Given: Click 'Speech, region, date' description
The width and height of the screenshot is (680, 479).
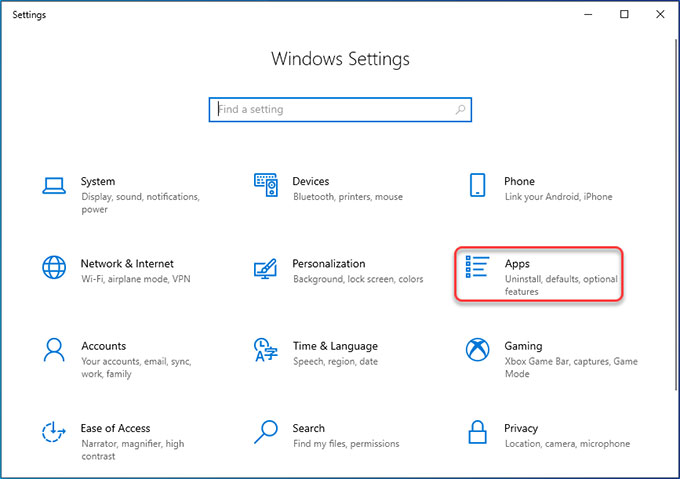Looking at the screenshot, I should point(335,362).
